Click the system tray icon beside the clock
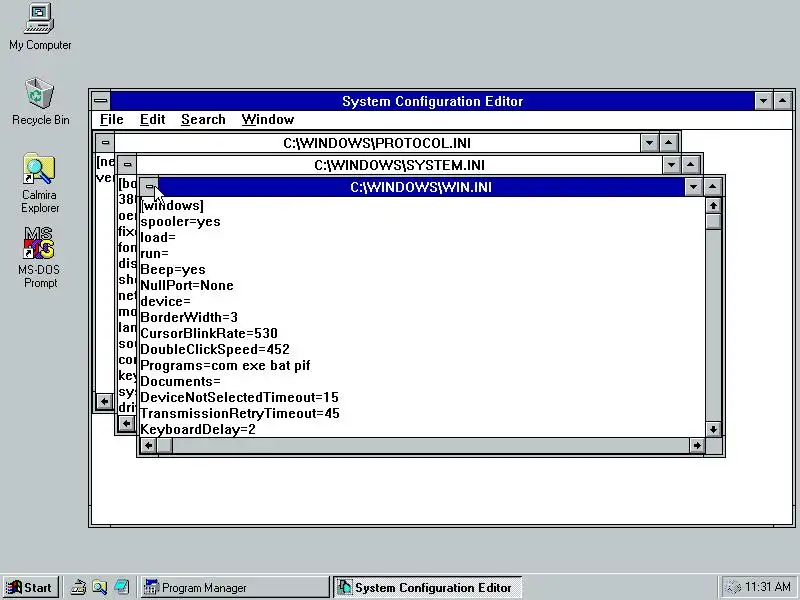800x600 pixels. [x=733, y=588]
